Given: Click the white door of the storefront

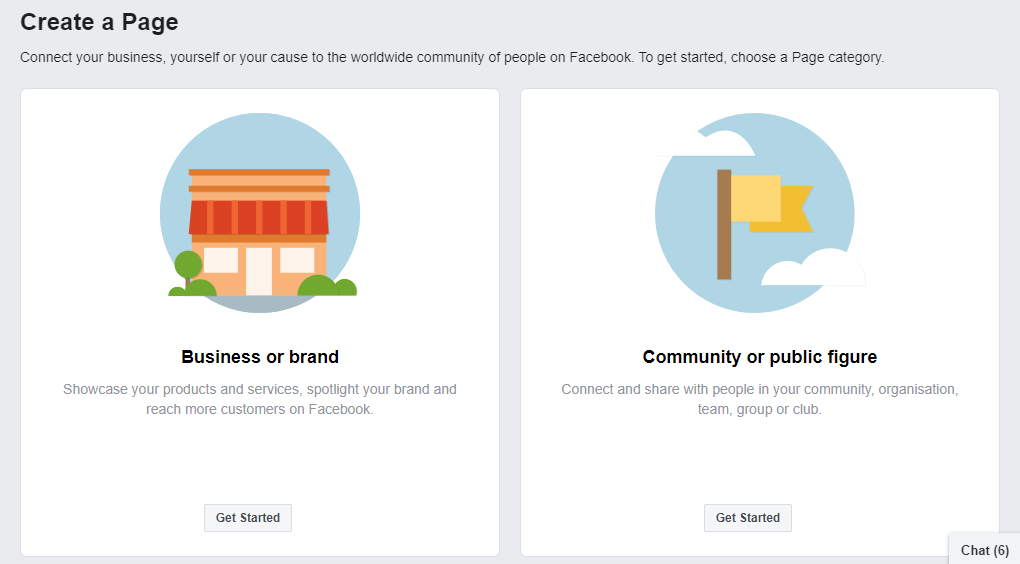Looking at the screenshot, I should pos(259,271).
